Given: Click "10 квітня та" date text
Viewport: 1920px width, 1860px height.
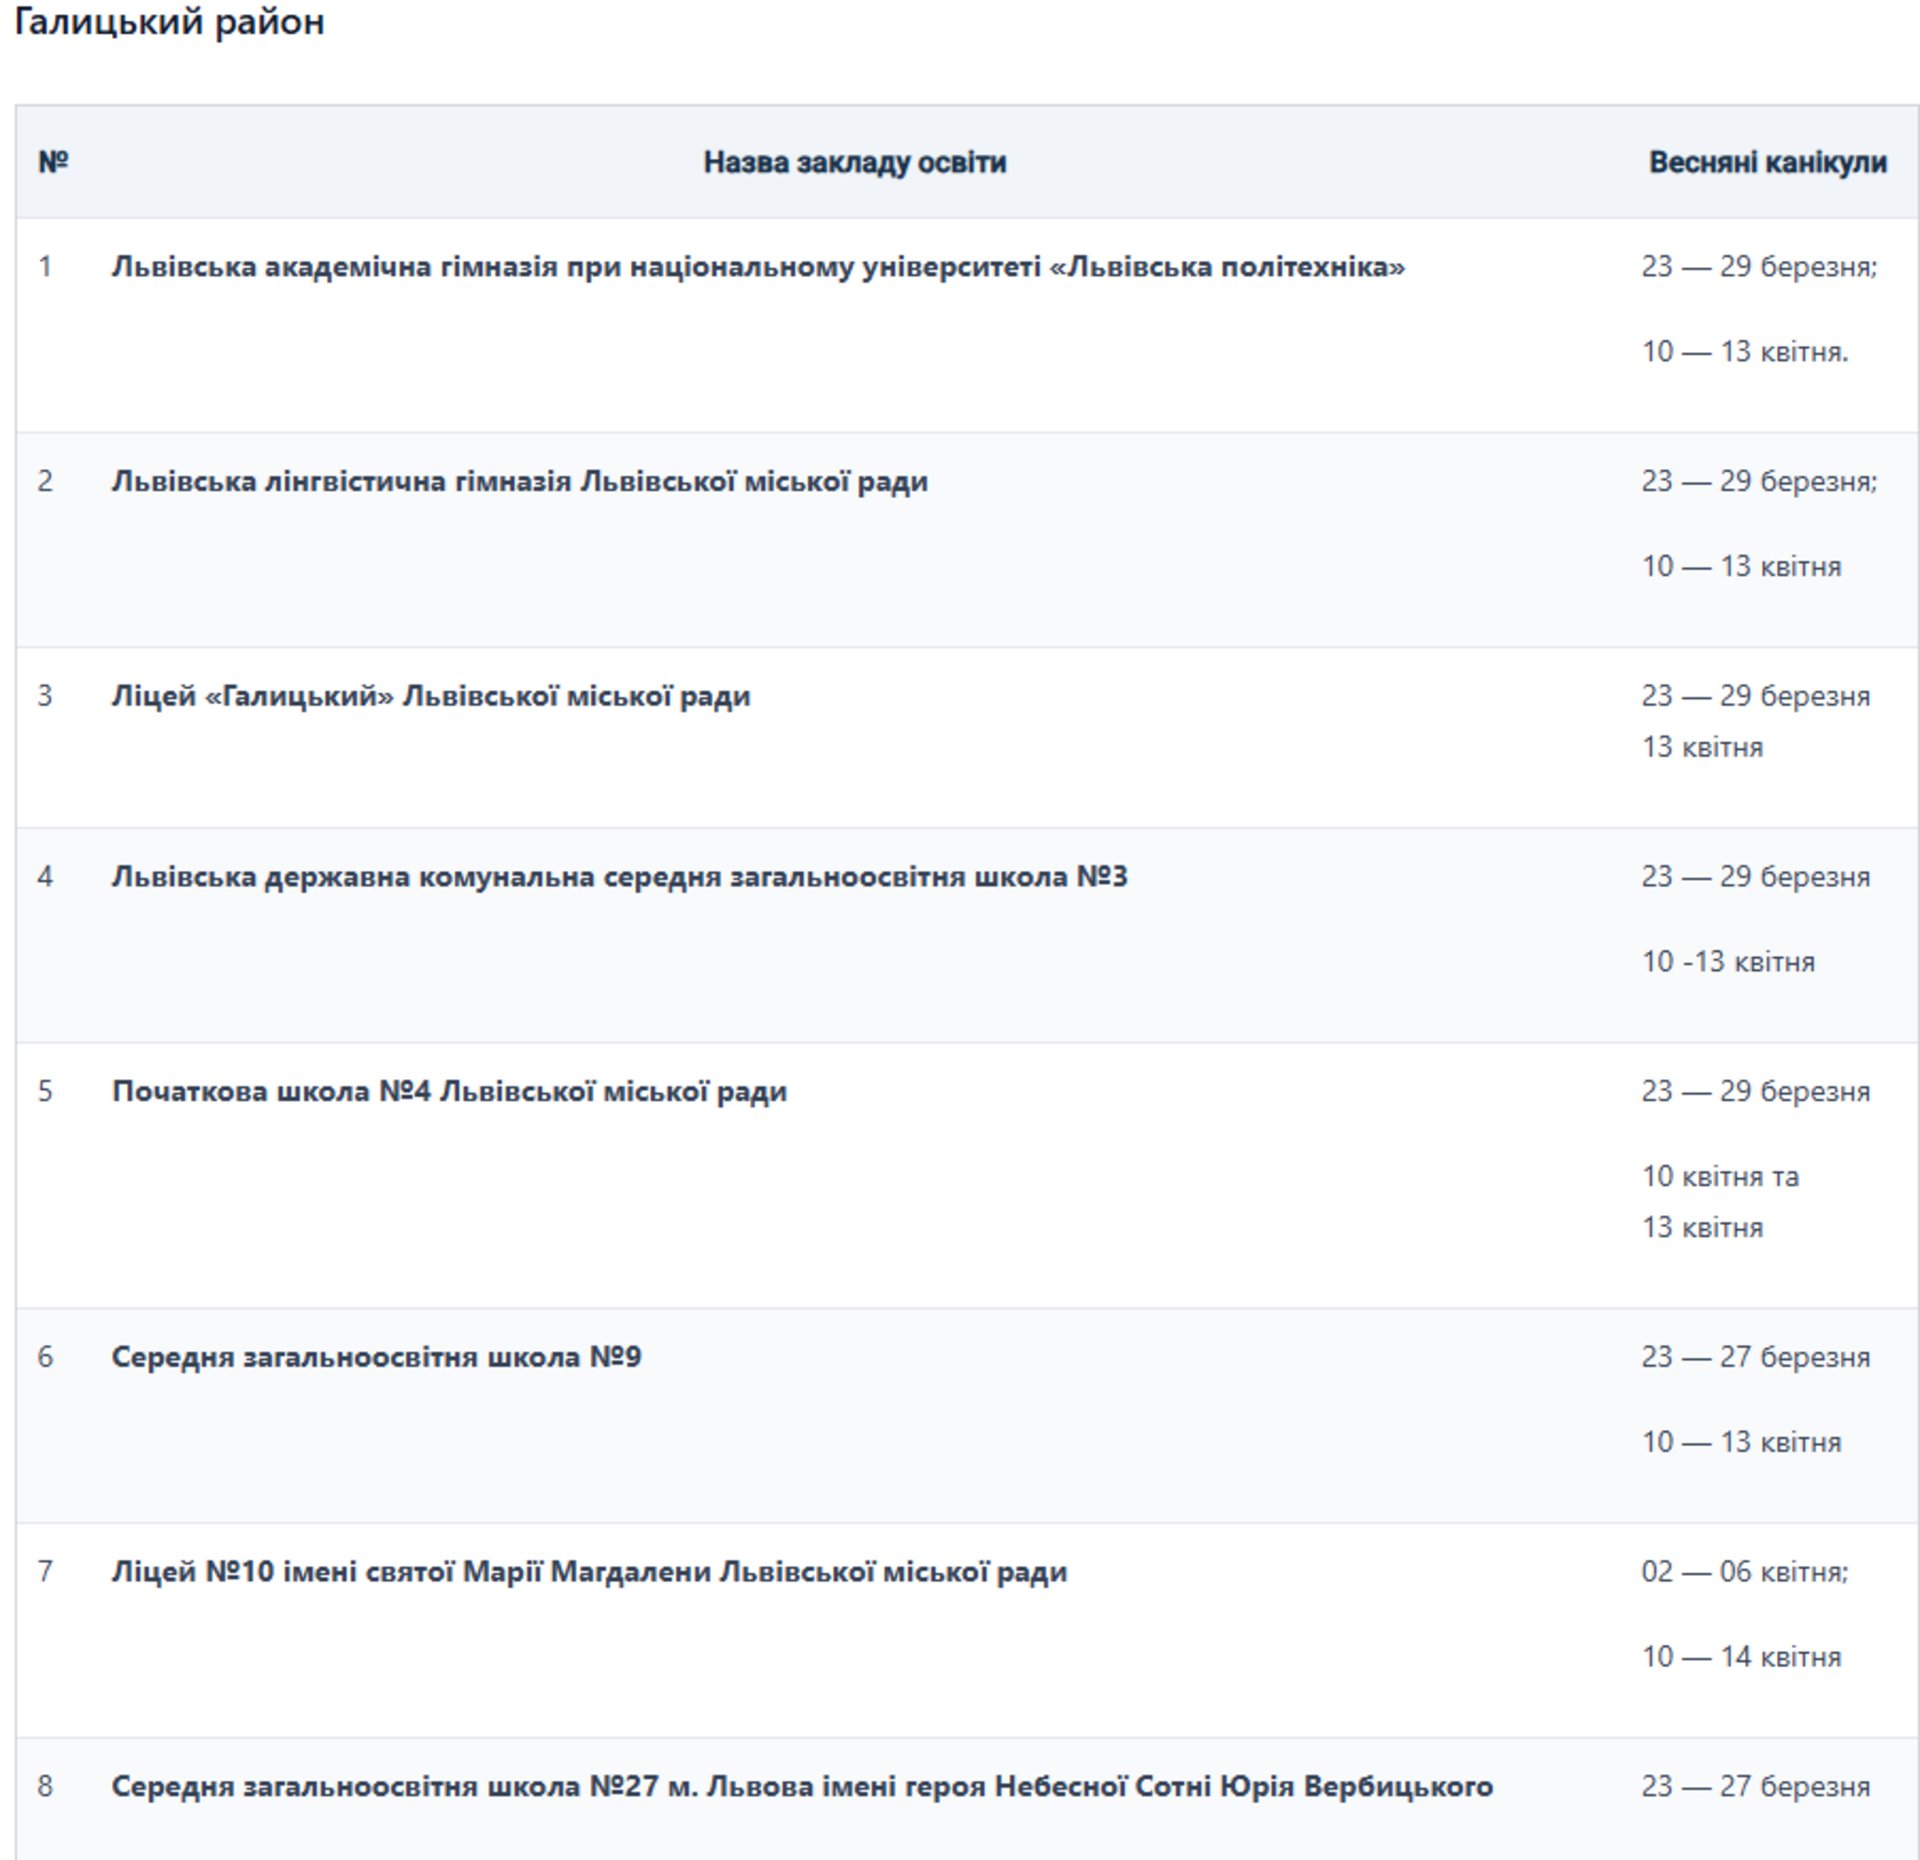Looking at the screenshot, I should tap(1720, 1176).
